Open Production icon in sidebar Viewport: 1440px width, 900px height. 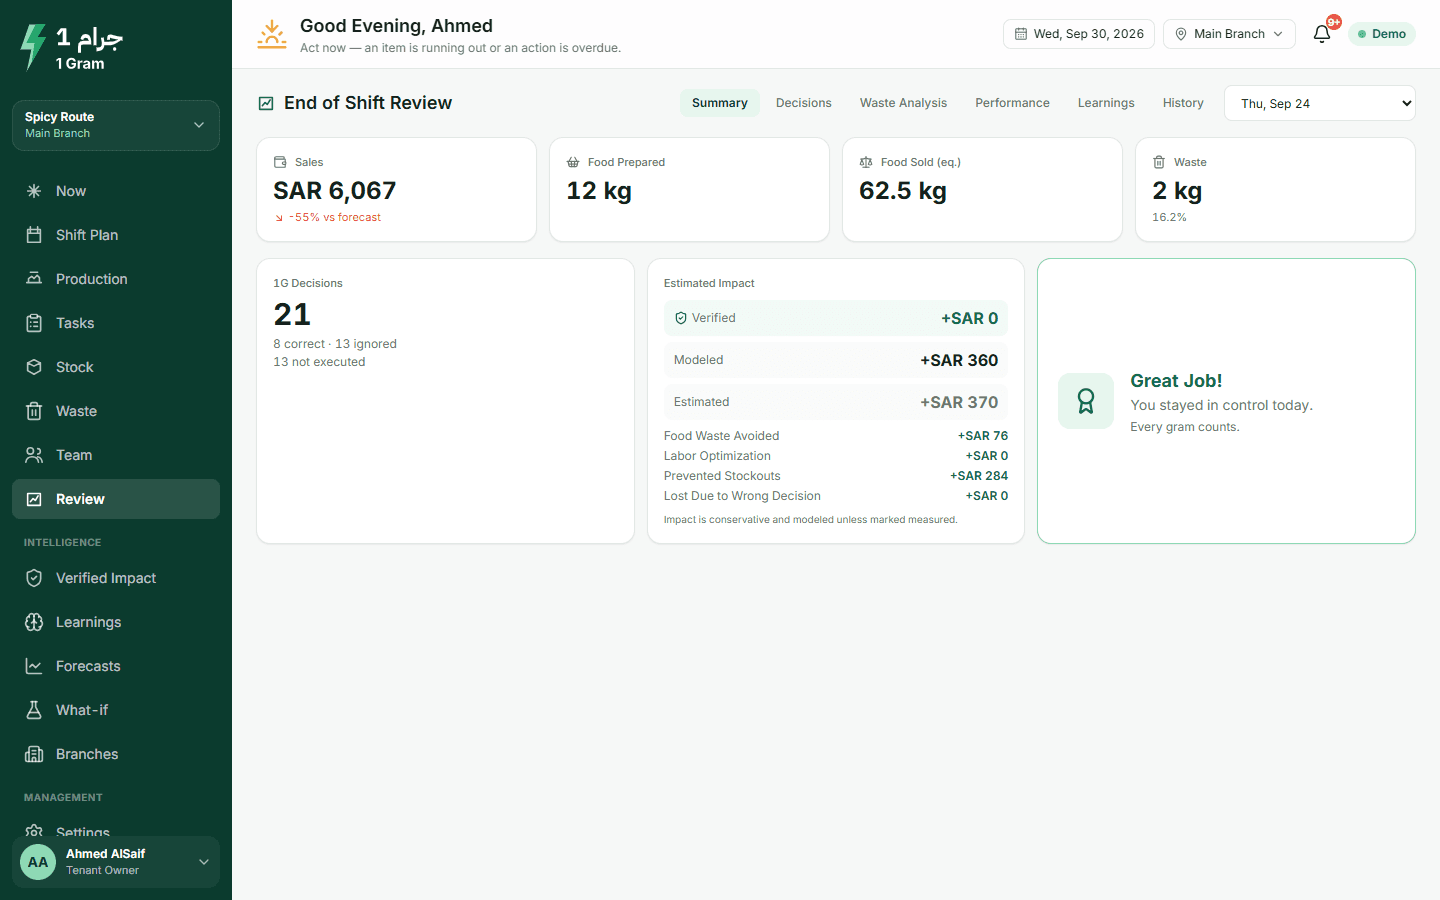tap(34, 279)
